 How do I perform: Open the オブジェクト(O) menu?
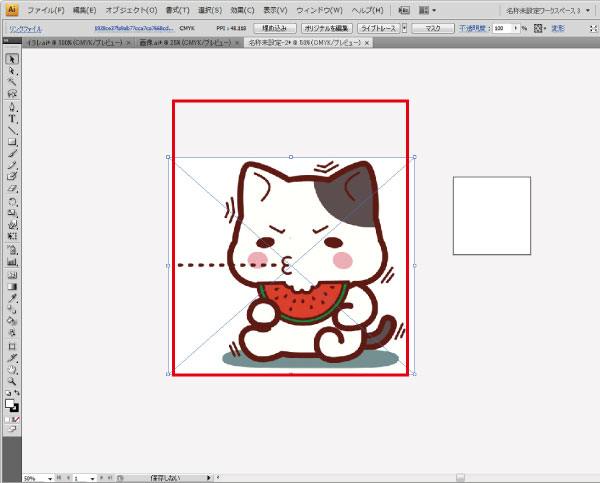click(131, 10)
